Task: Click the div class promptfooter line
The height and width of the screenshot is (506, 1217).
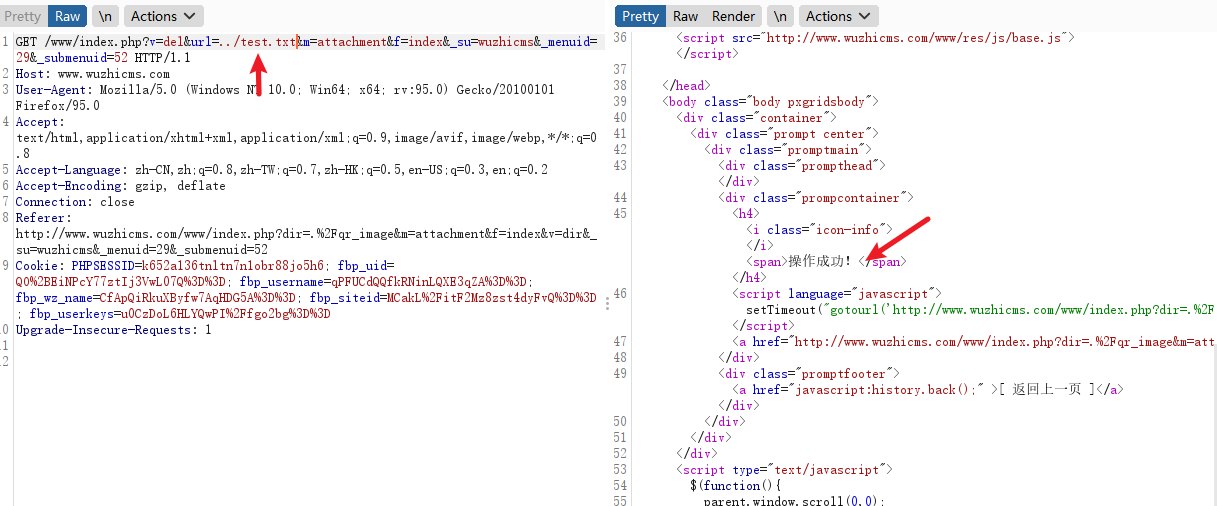Action: (809, 374)
